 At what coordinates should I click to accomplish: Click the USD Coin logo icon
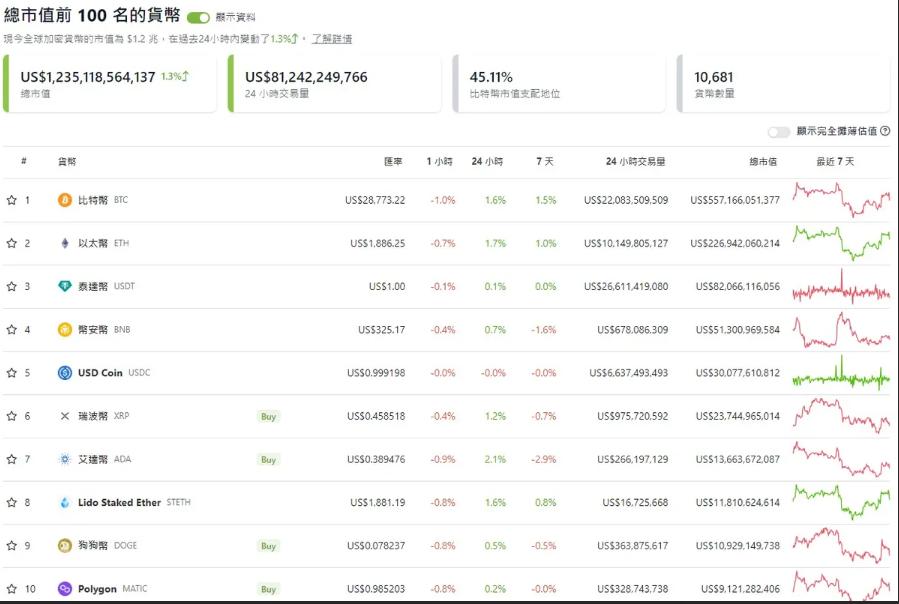(x=65, y=373)
